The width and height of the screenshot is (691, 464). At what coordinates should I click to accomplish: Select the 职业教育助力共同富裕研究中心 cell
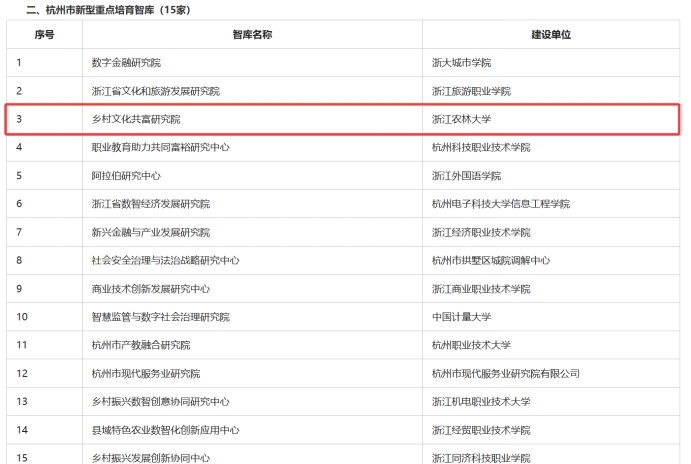coord(160,147)
